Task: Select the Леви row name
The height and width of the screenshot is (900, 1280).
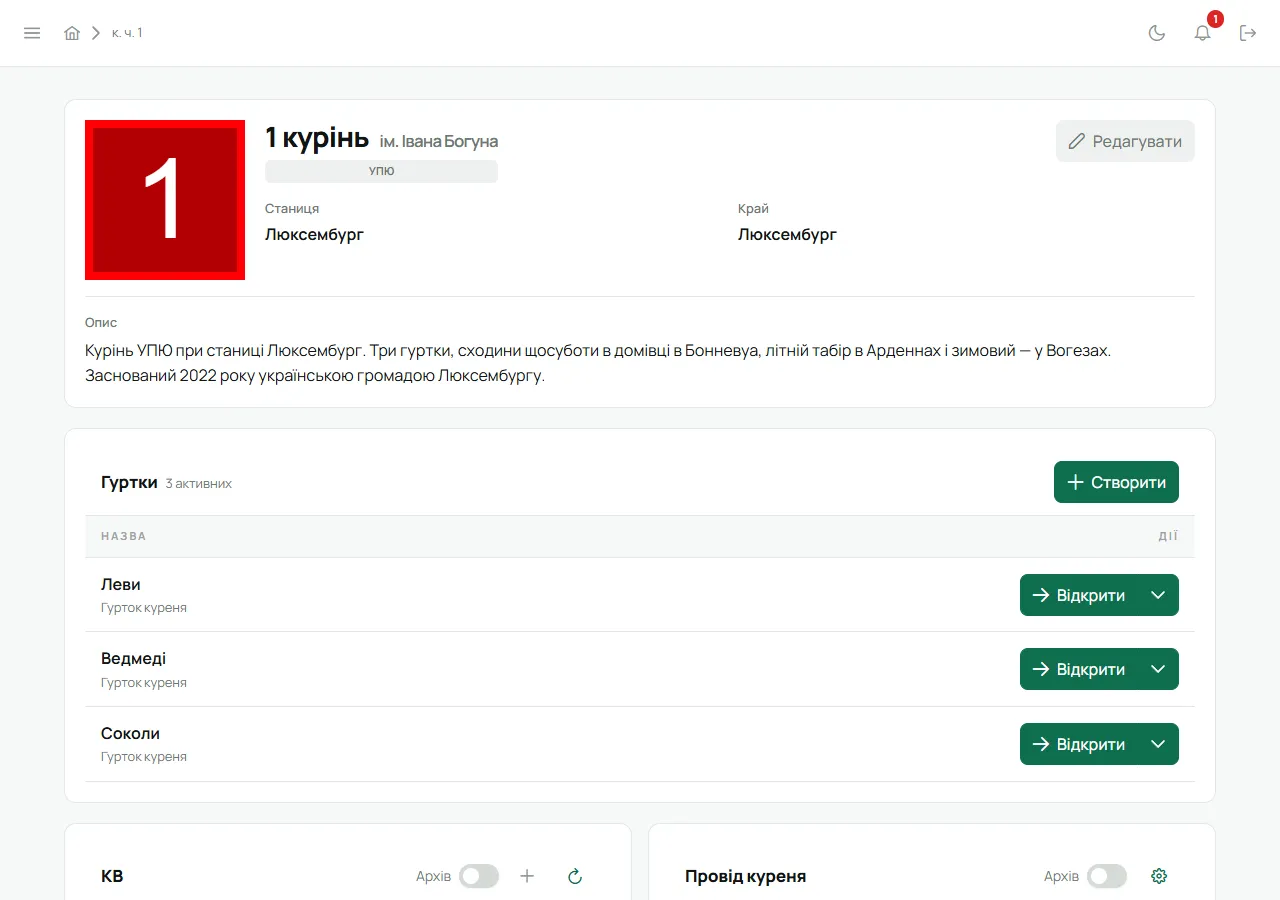Action: 121,584
